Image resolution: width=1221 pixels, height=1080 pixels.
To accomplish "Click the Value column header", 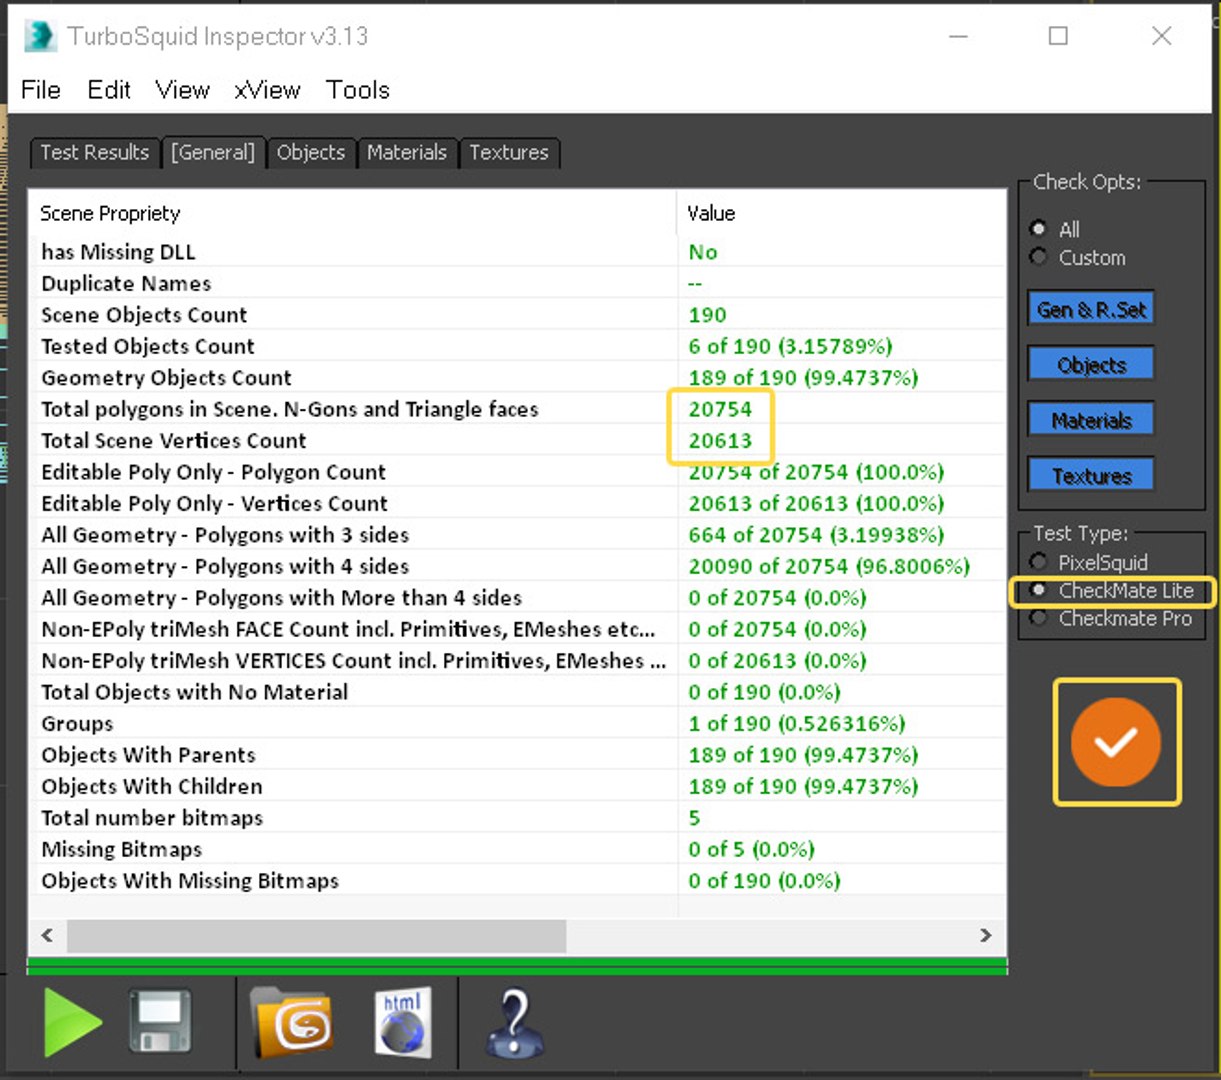I will (x=841, y=213).
